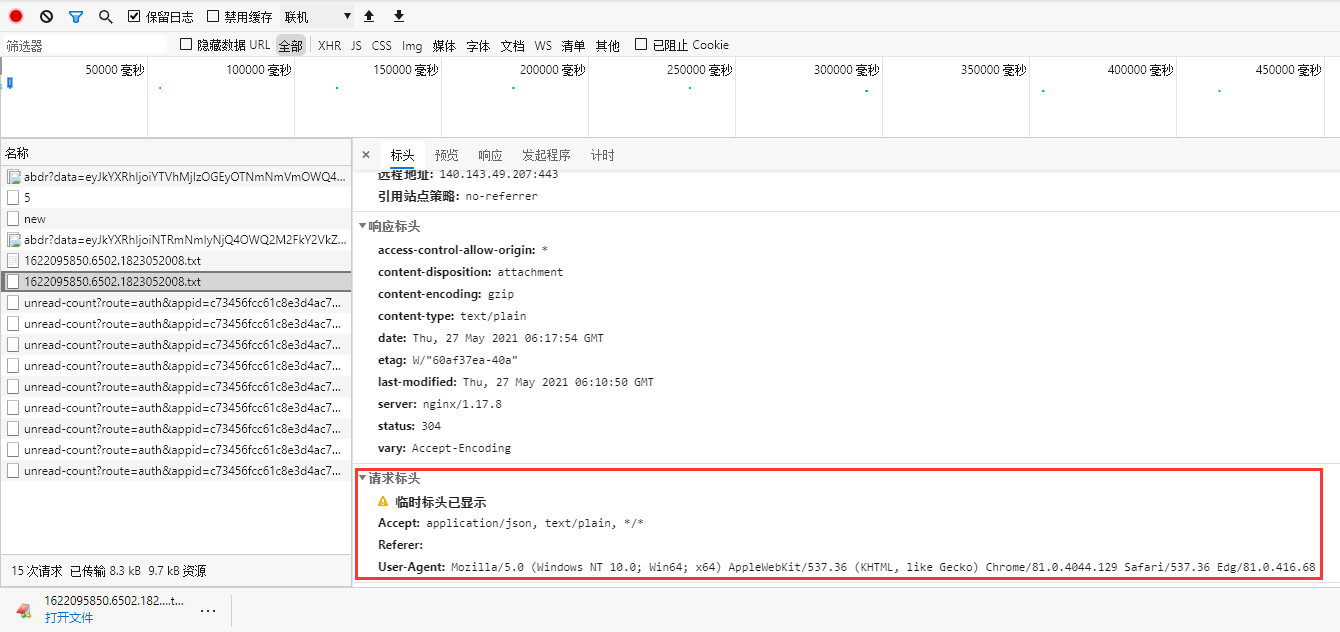Filter requests by CSS

pos(381,46)
